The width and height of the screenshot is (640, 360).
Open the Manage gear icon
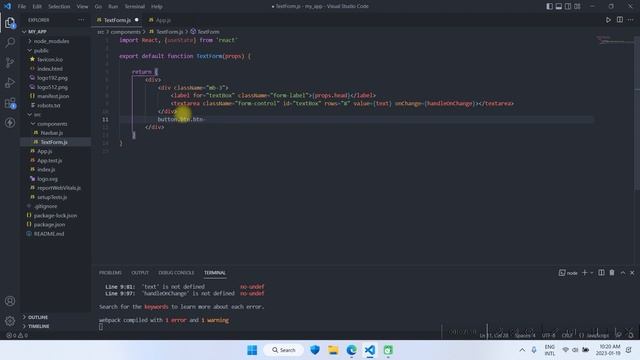click(x=10, y=321)
